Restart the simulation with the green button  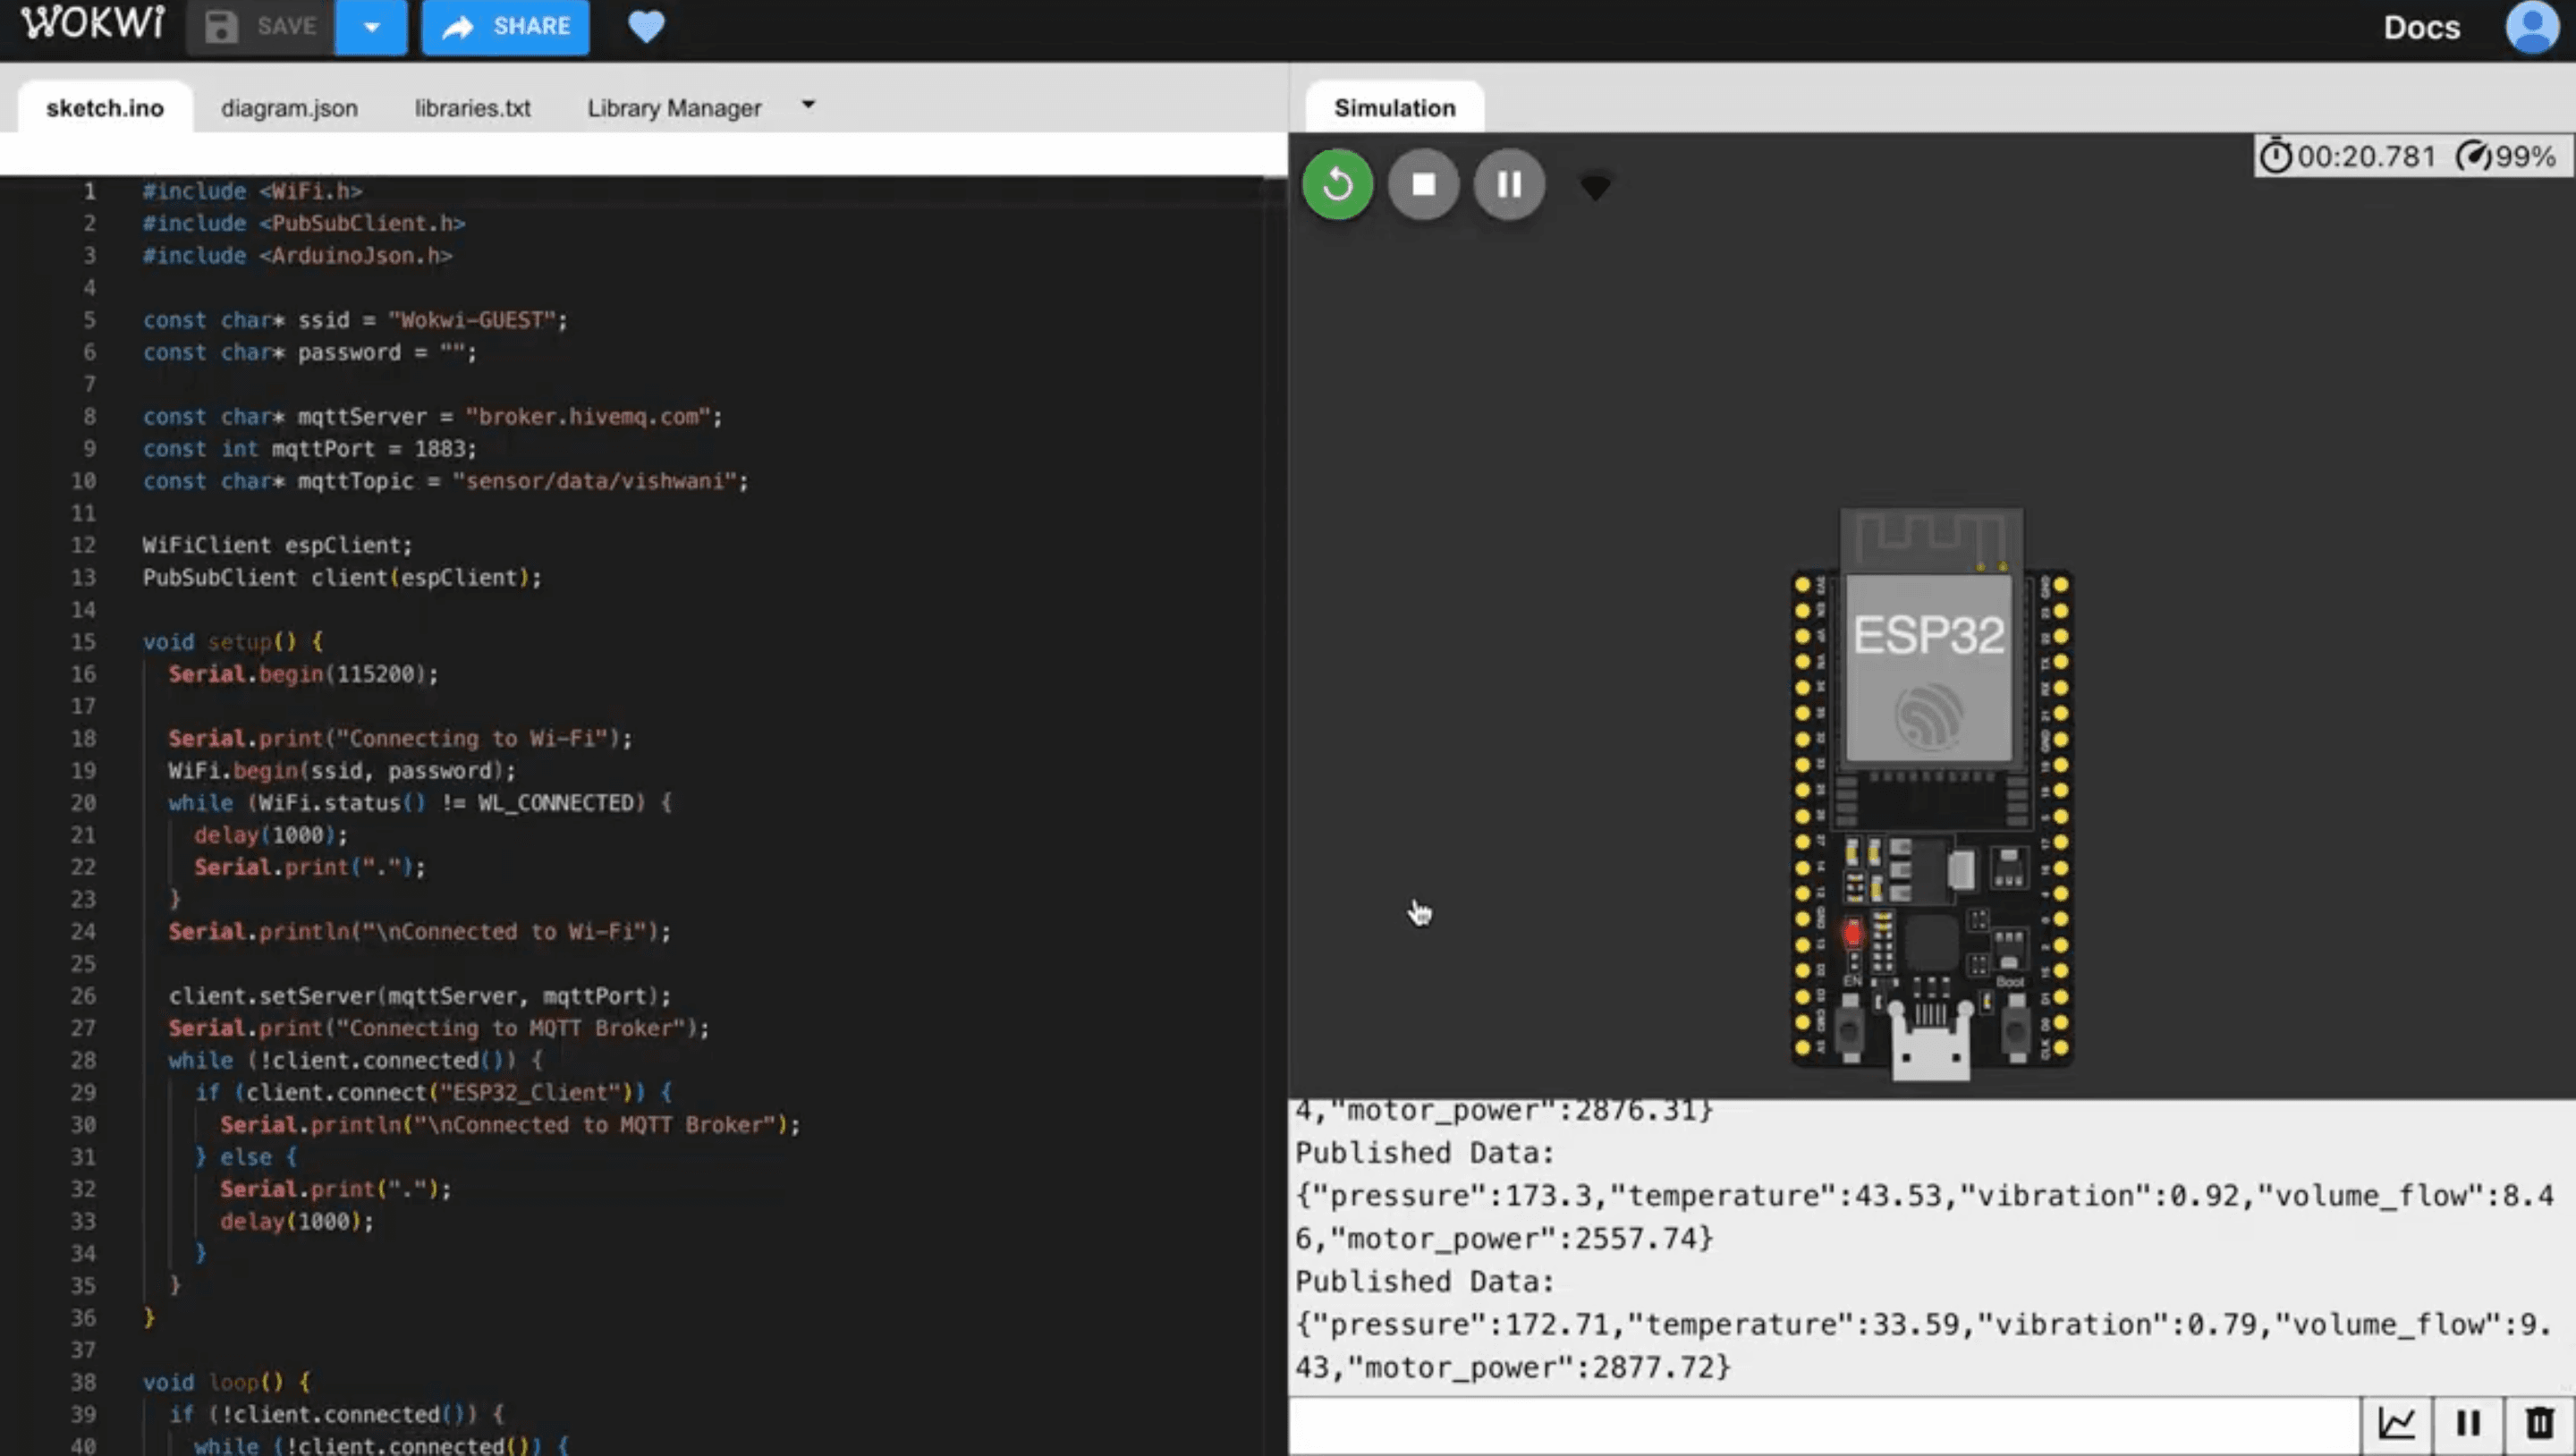1337,185
